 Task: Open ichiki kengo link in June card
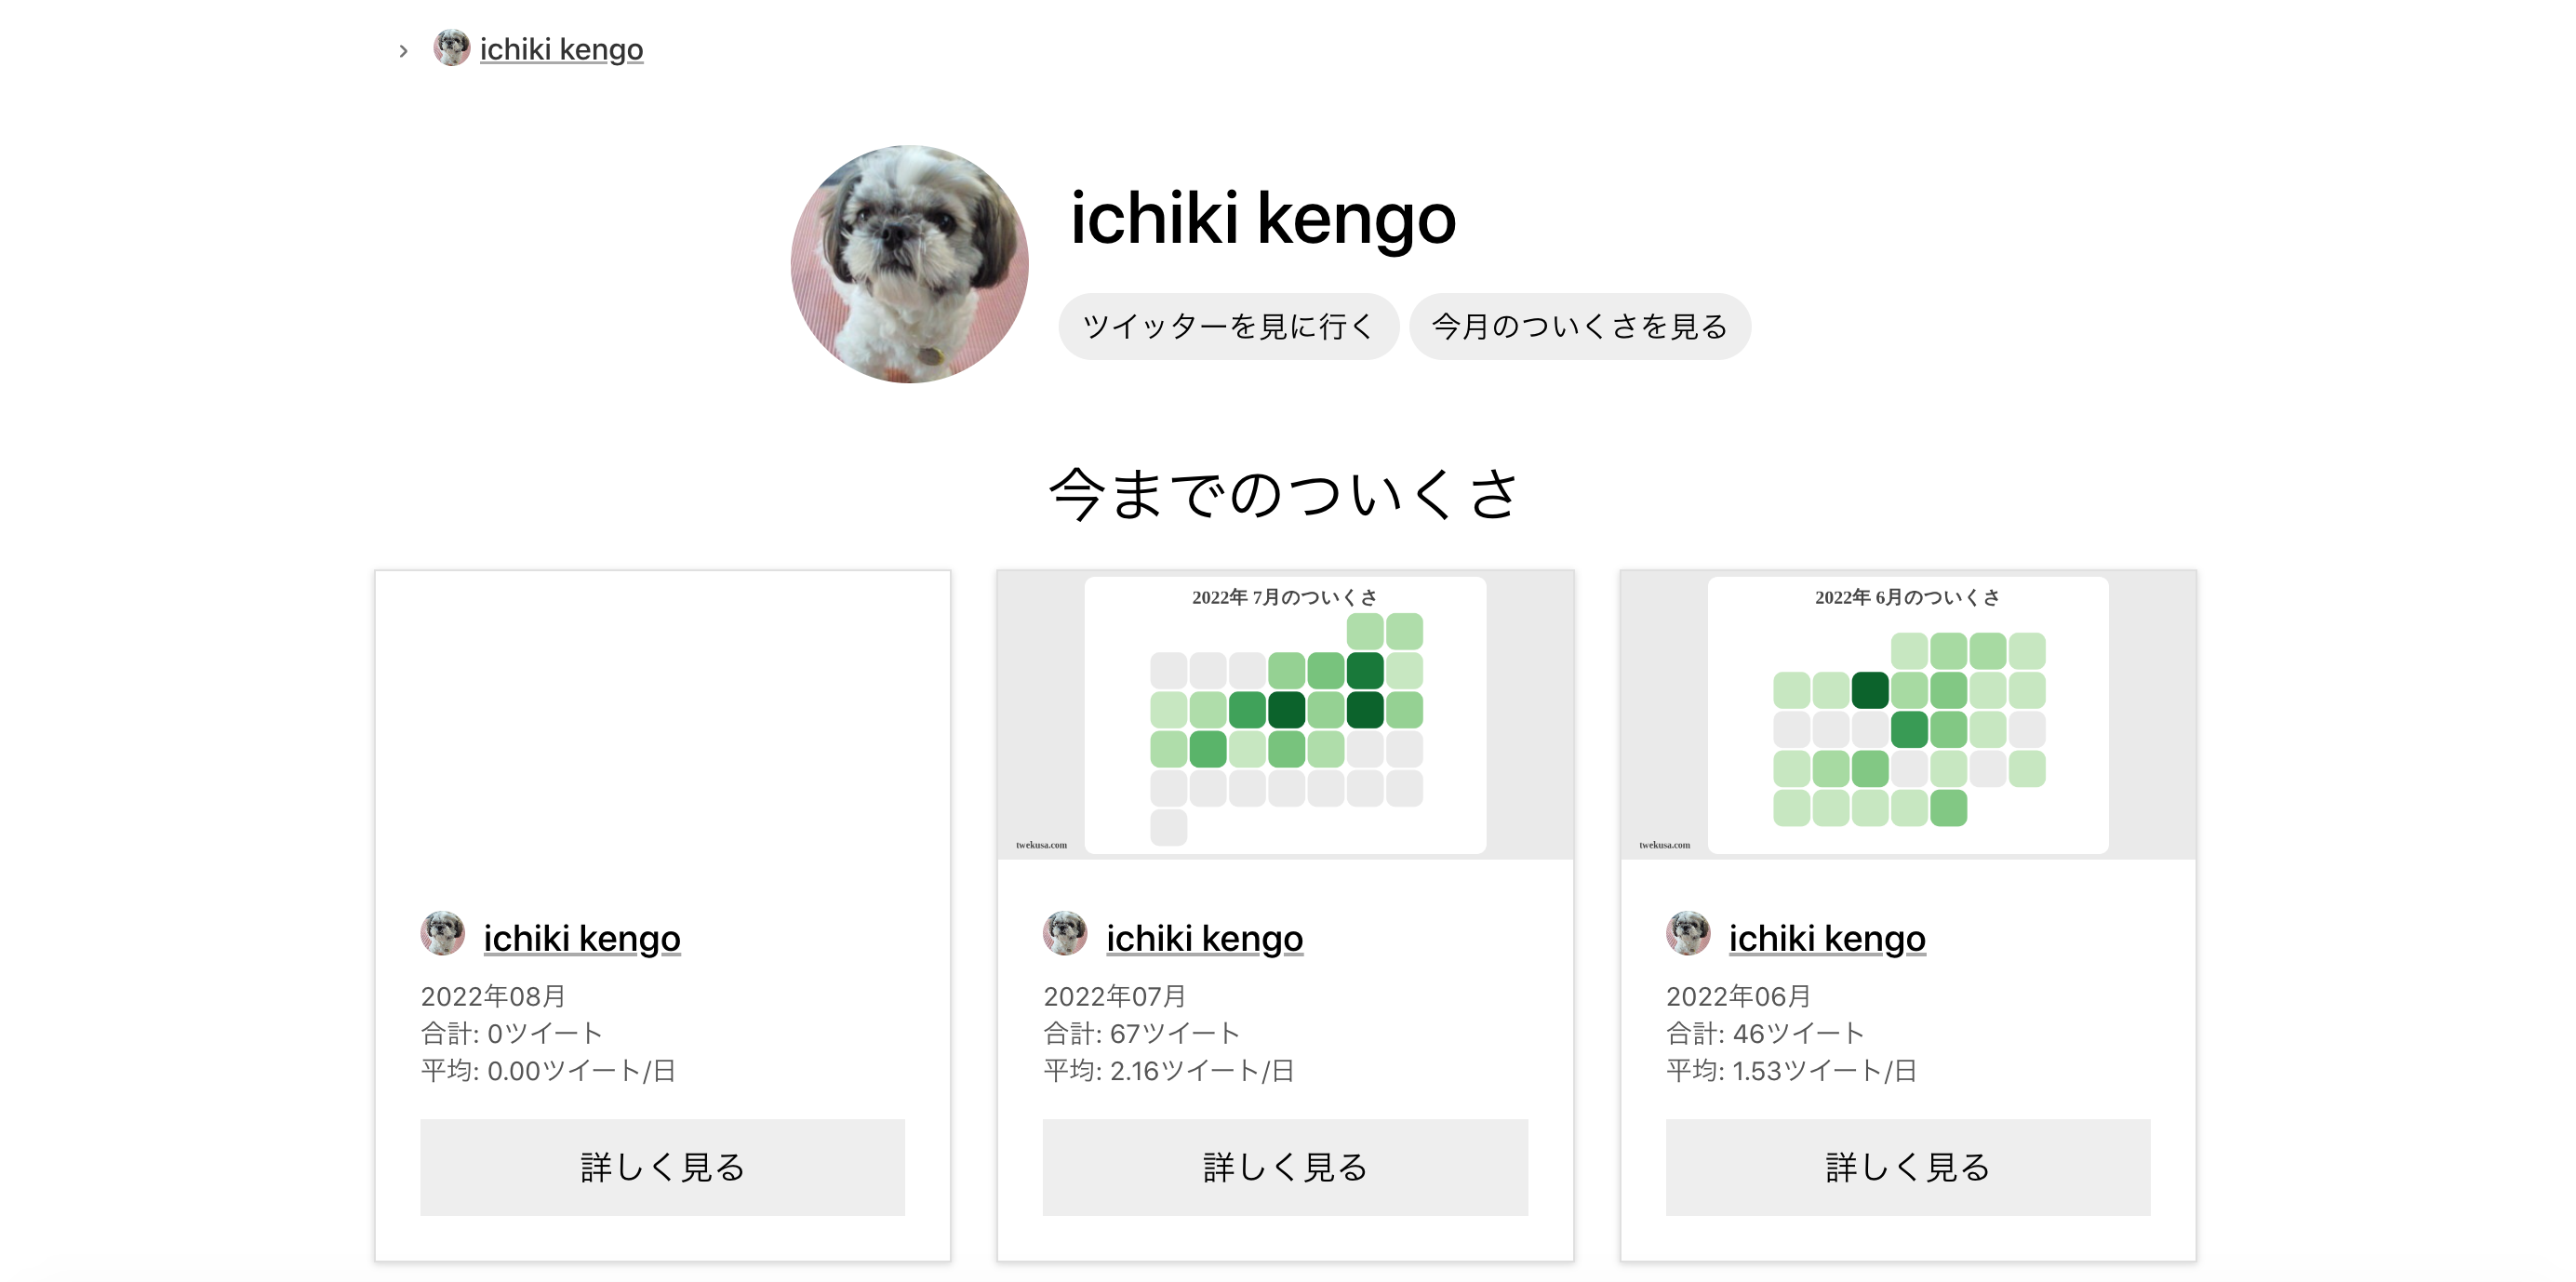(x=1827, y=938)
